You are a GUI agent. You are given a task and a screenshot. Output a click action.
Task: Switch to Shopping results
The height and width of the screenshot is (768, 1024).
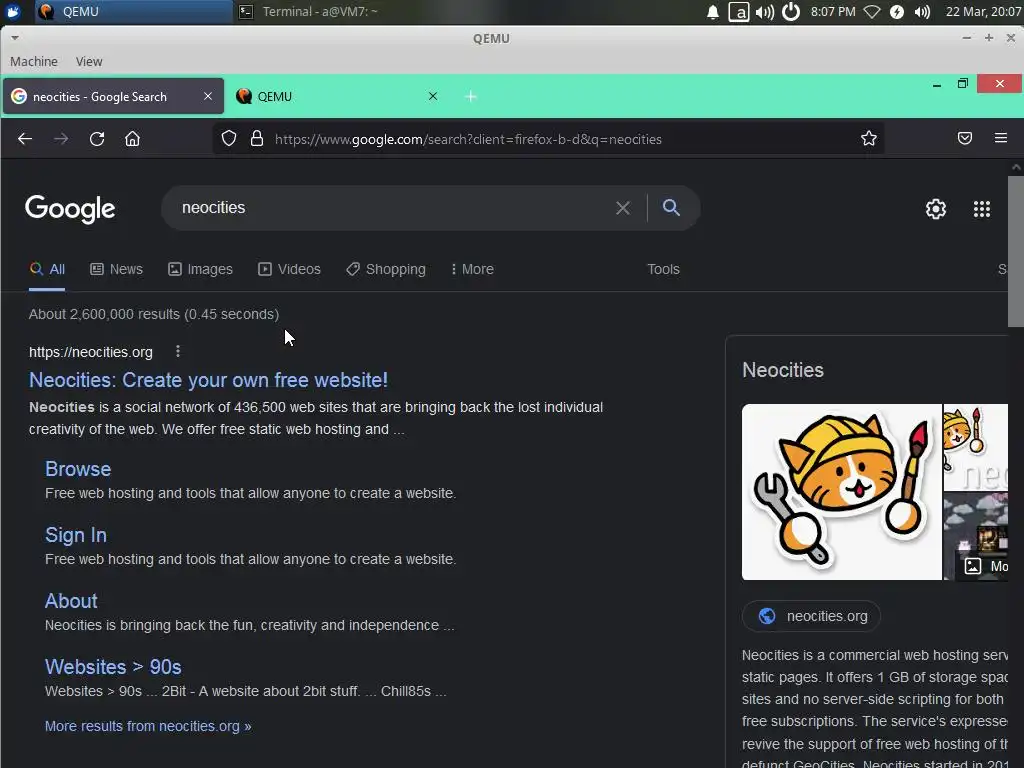tap(385, 269)
